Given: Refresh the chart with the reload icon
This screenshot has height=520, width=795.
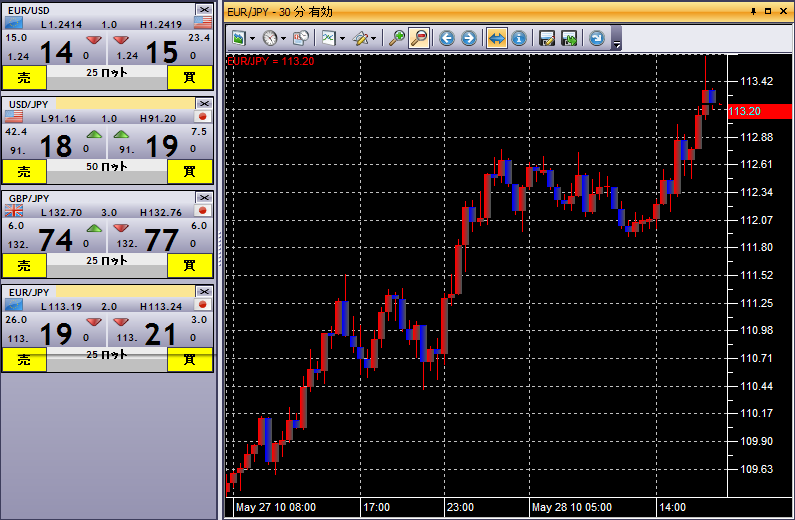Looking at the screenshot, I should tap(597, 38).
